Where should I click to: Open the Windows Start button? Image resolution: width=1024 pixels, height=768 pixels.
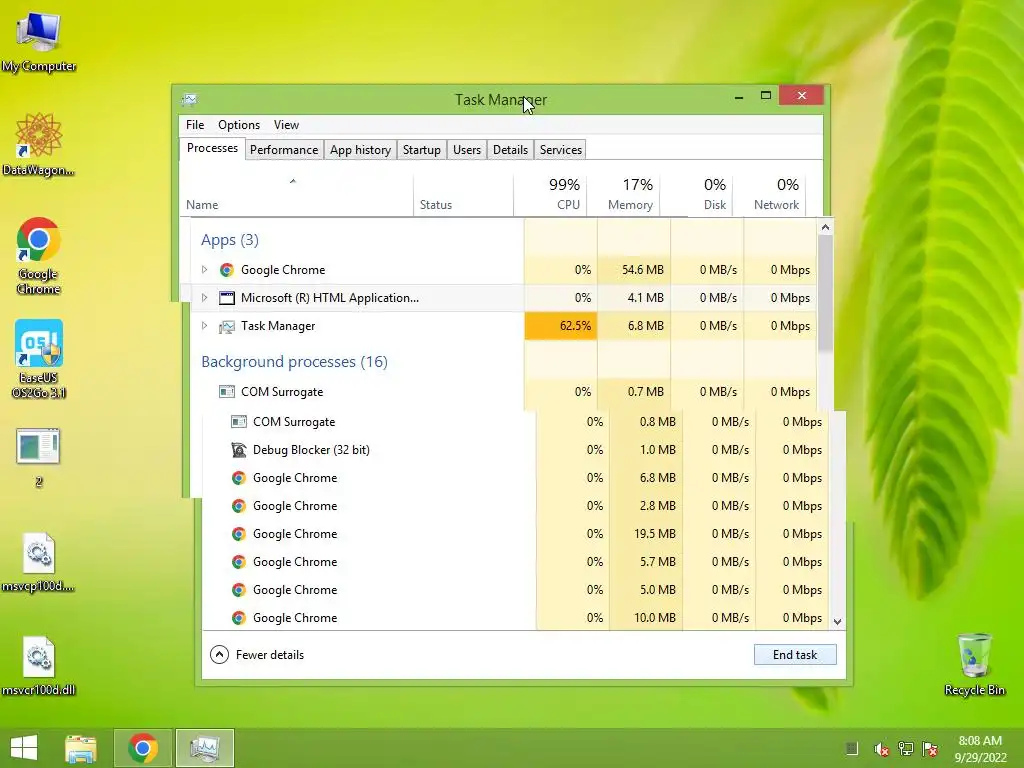(x=24, y=748)
